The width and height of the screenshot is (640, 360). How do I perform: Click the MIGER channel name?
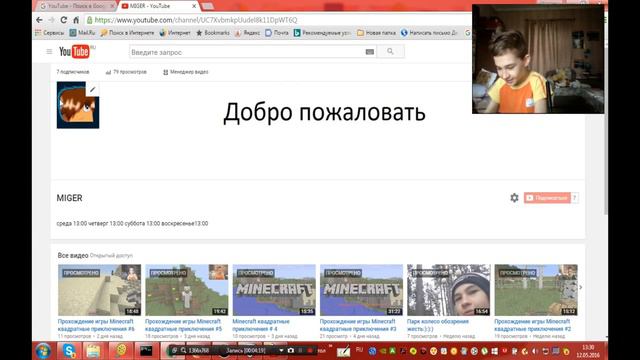click(x=69, y=198)
